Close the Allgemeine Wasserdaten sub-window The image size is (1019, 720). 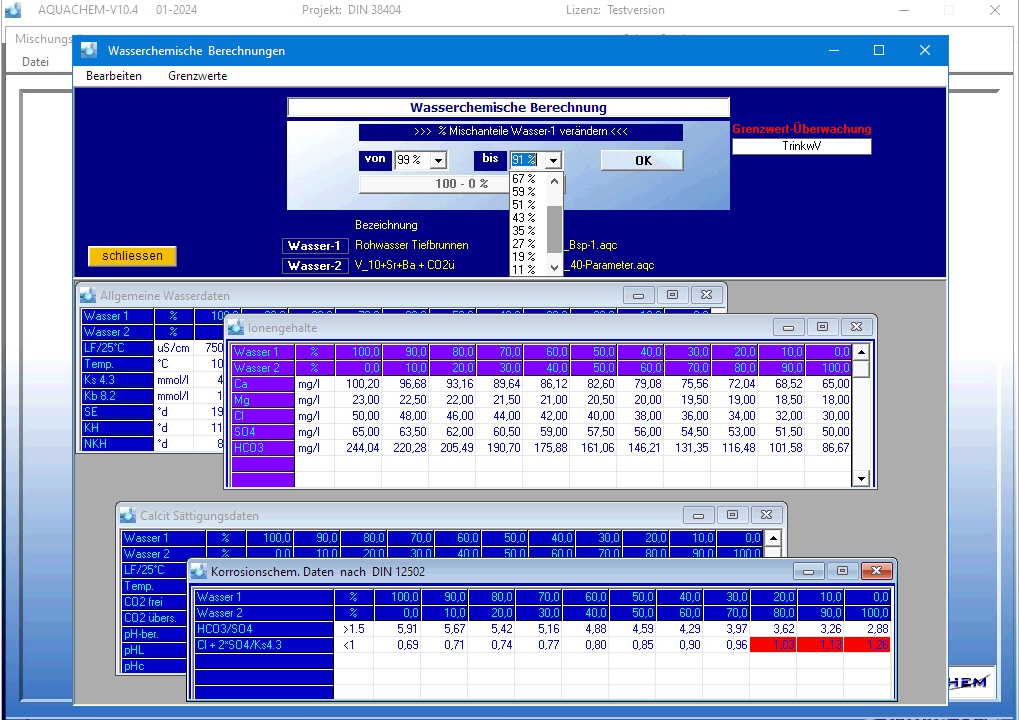(x=706, y=295)
